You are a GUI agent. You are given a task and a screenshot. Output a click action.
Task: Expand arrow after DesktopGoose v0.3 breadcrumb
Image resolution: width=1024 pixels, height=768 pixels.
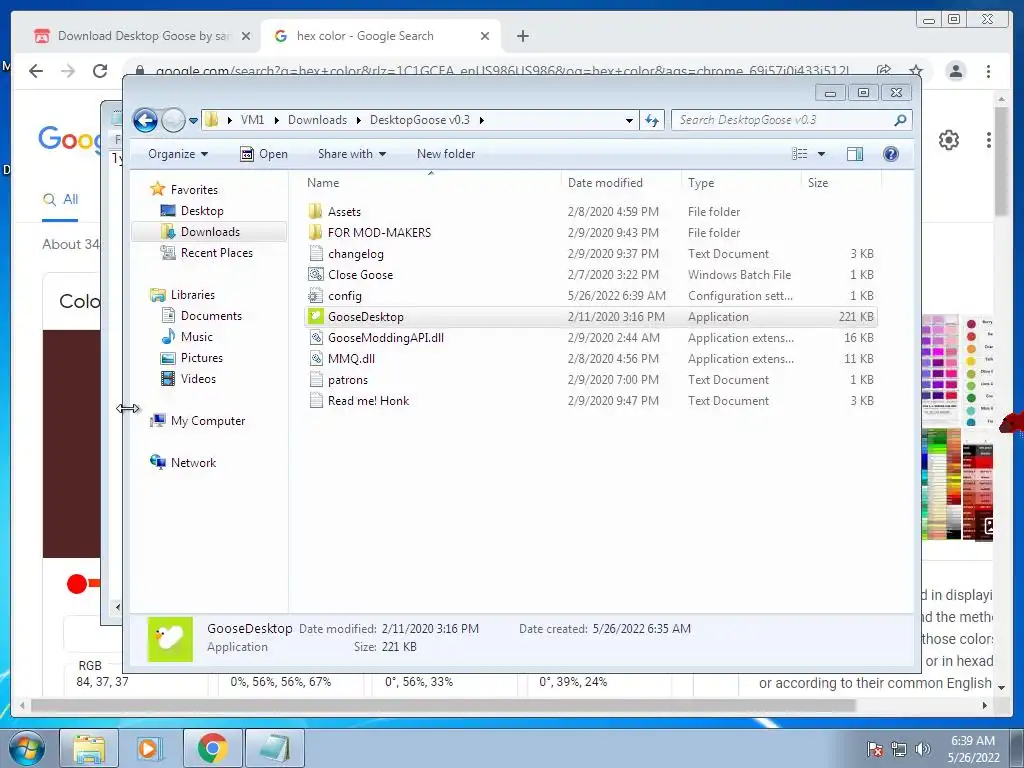tap(482, 120)
